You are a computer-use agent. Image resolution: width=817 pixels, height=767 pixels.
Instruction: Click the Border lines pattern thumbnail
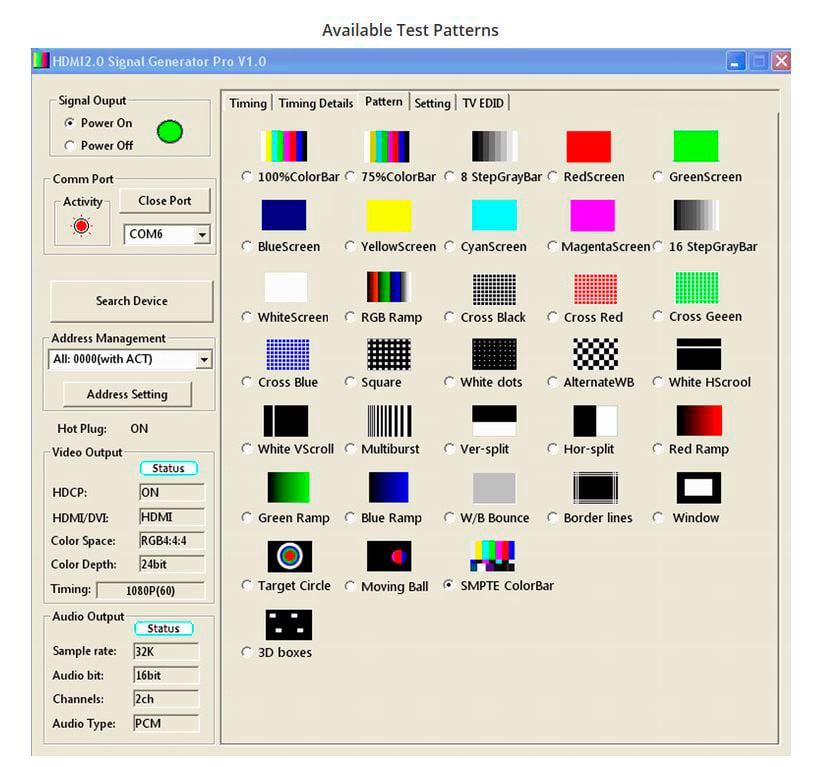pyautogui.click(x=596, y=488)
